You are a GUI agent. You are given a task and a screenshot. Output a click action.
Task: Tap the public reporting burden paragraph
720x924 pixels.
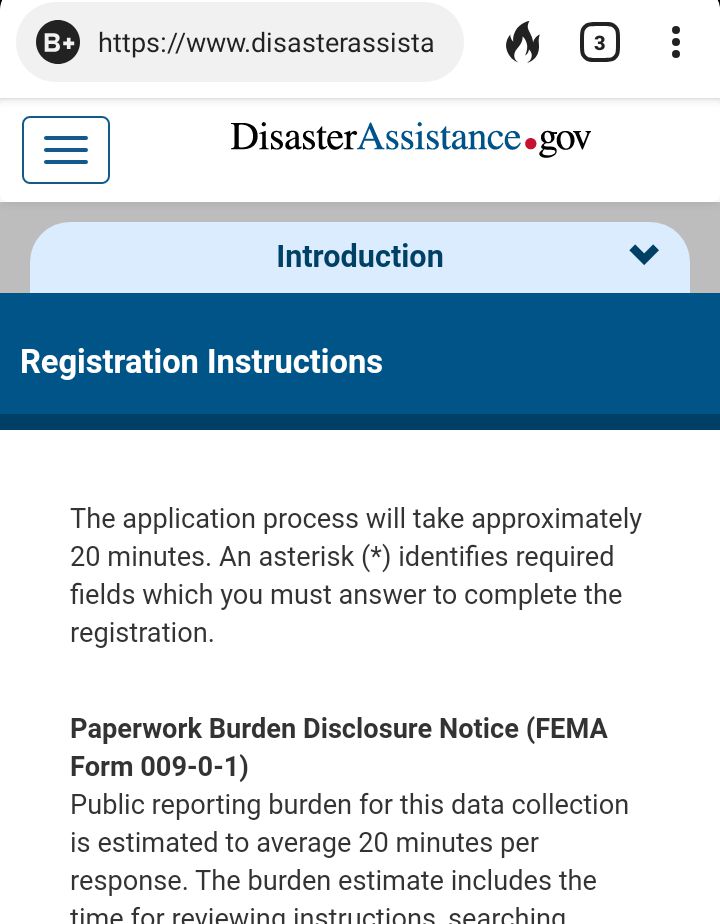click(x=349, y=857)
